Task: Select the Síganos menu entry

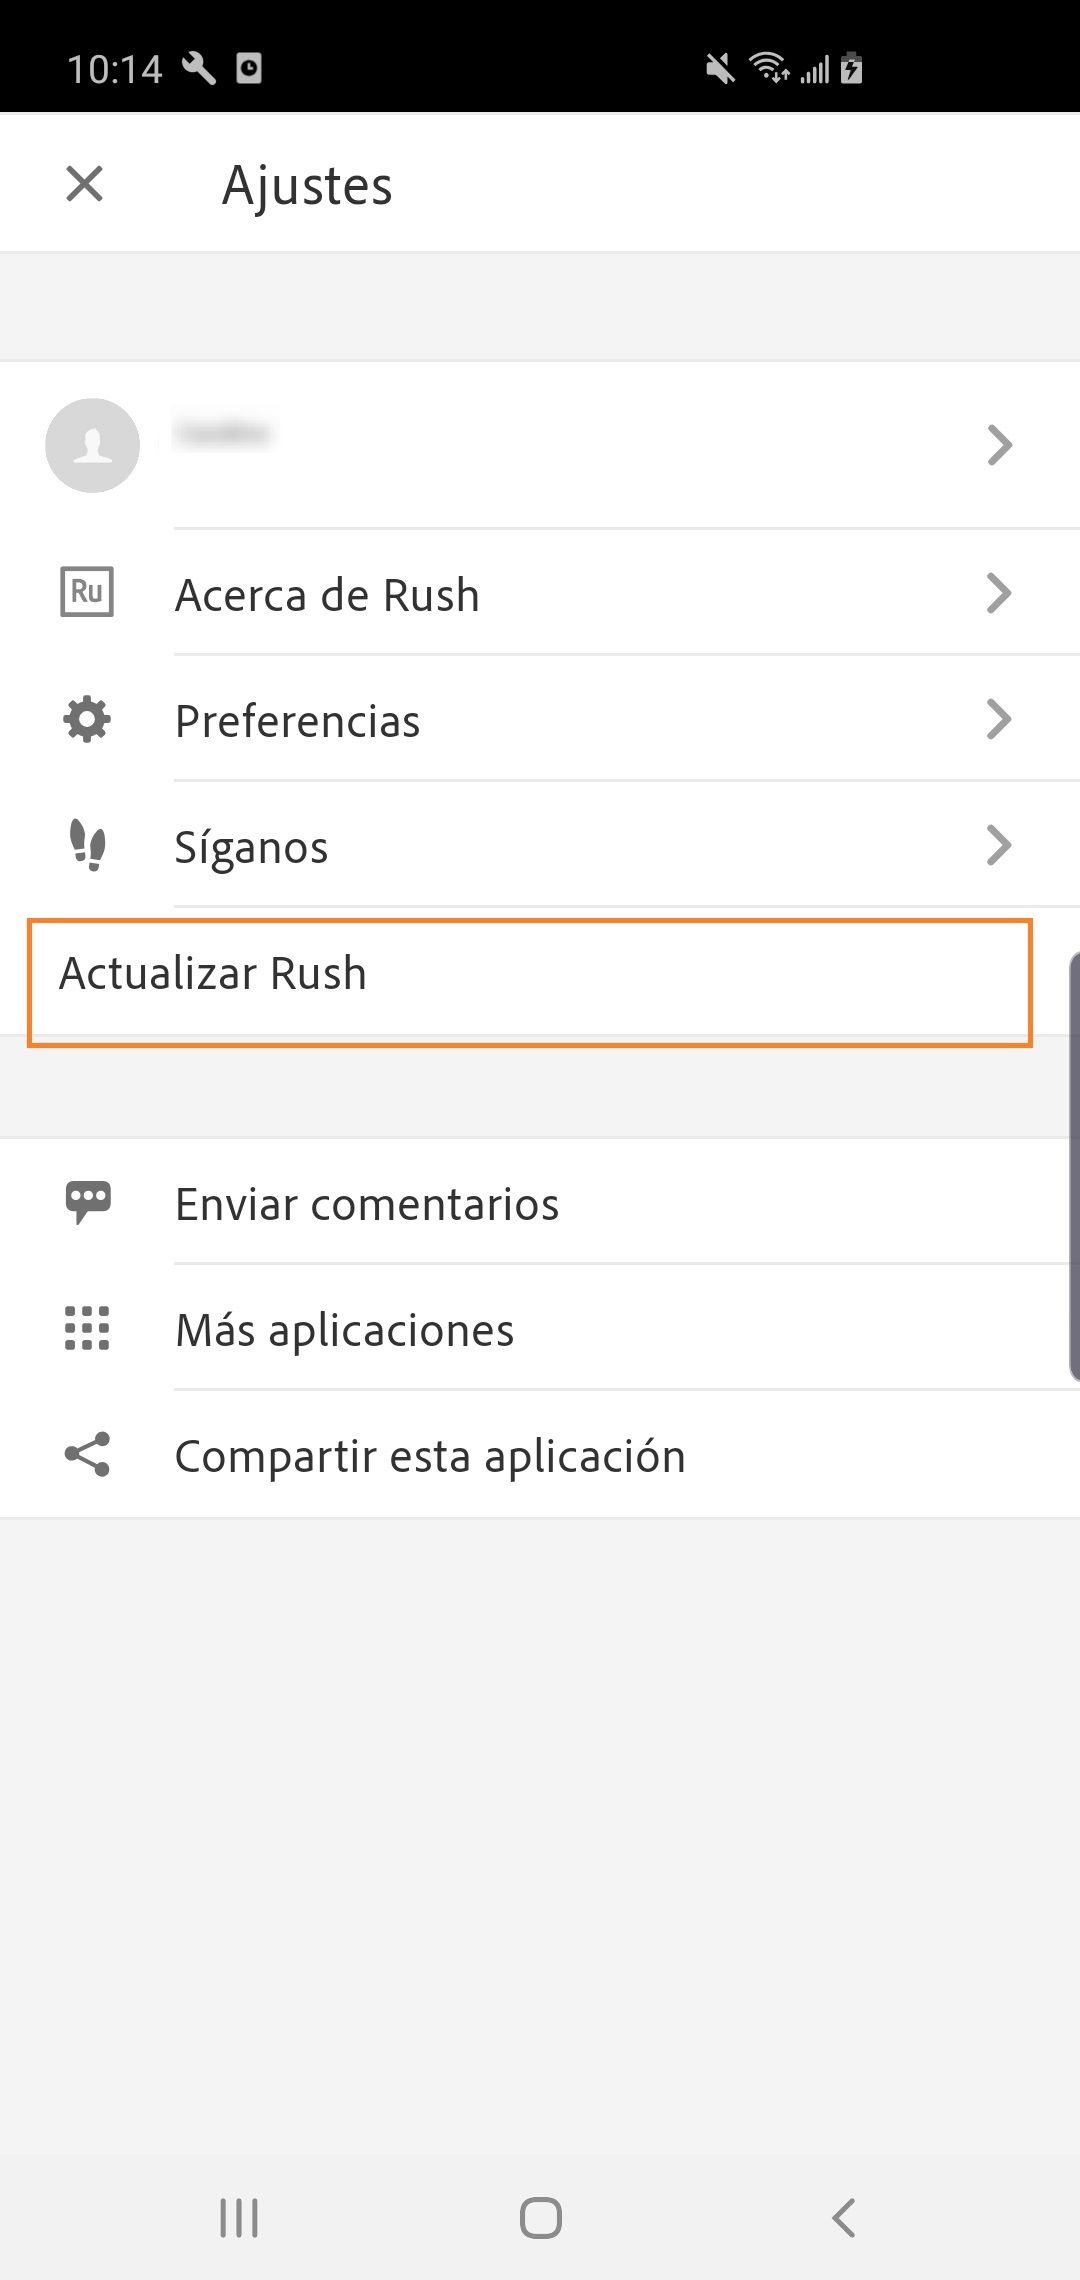Action: [x=252, y=846]
